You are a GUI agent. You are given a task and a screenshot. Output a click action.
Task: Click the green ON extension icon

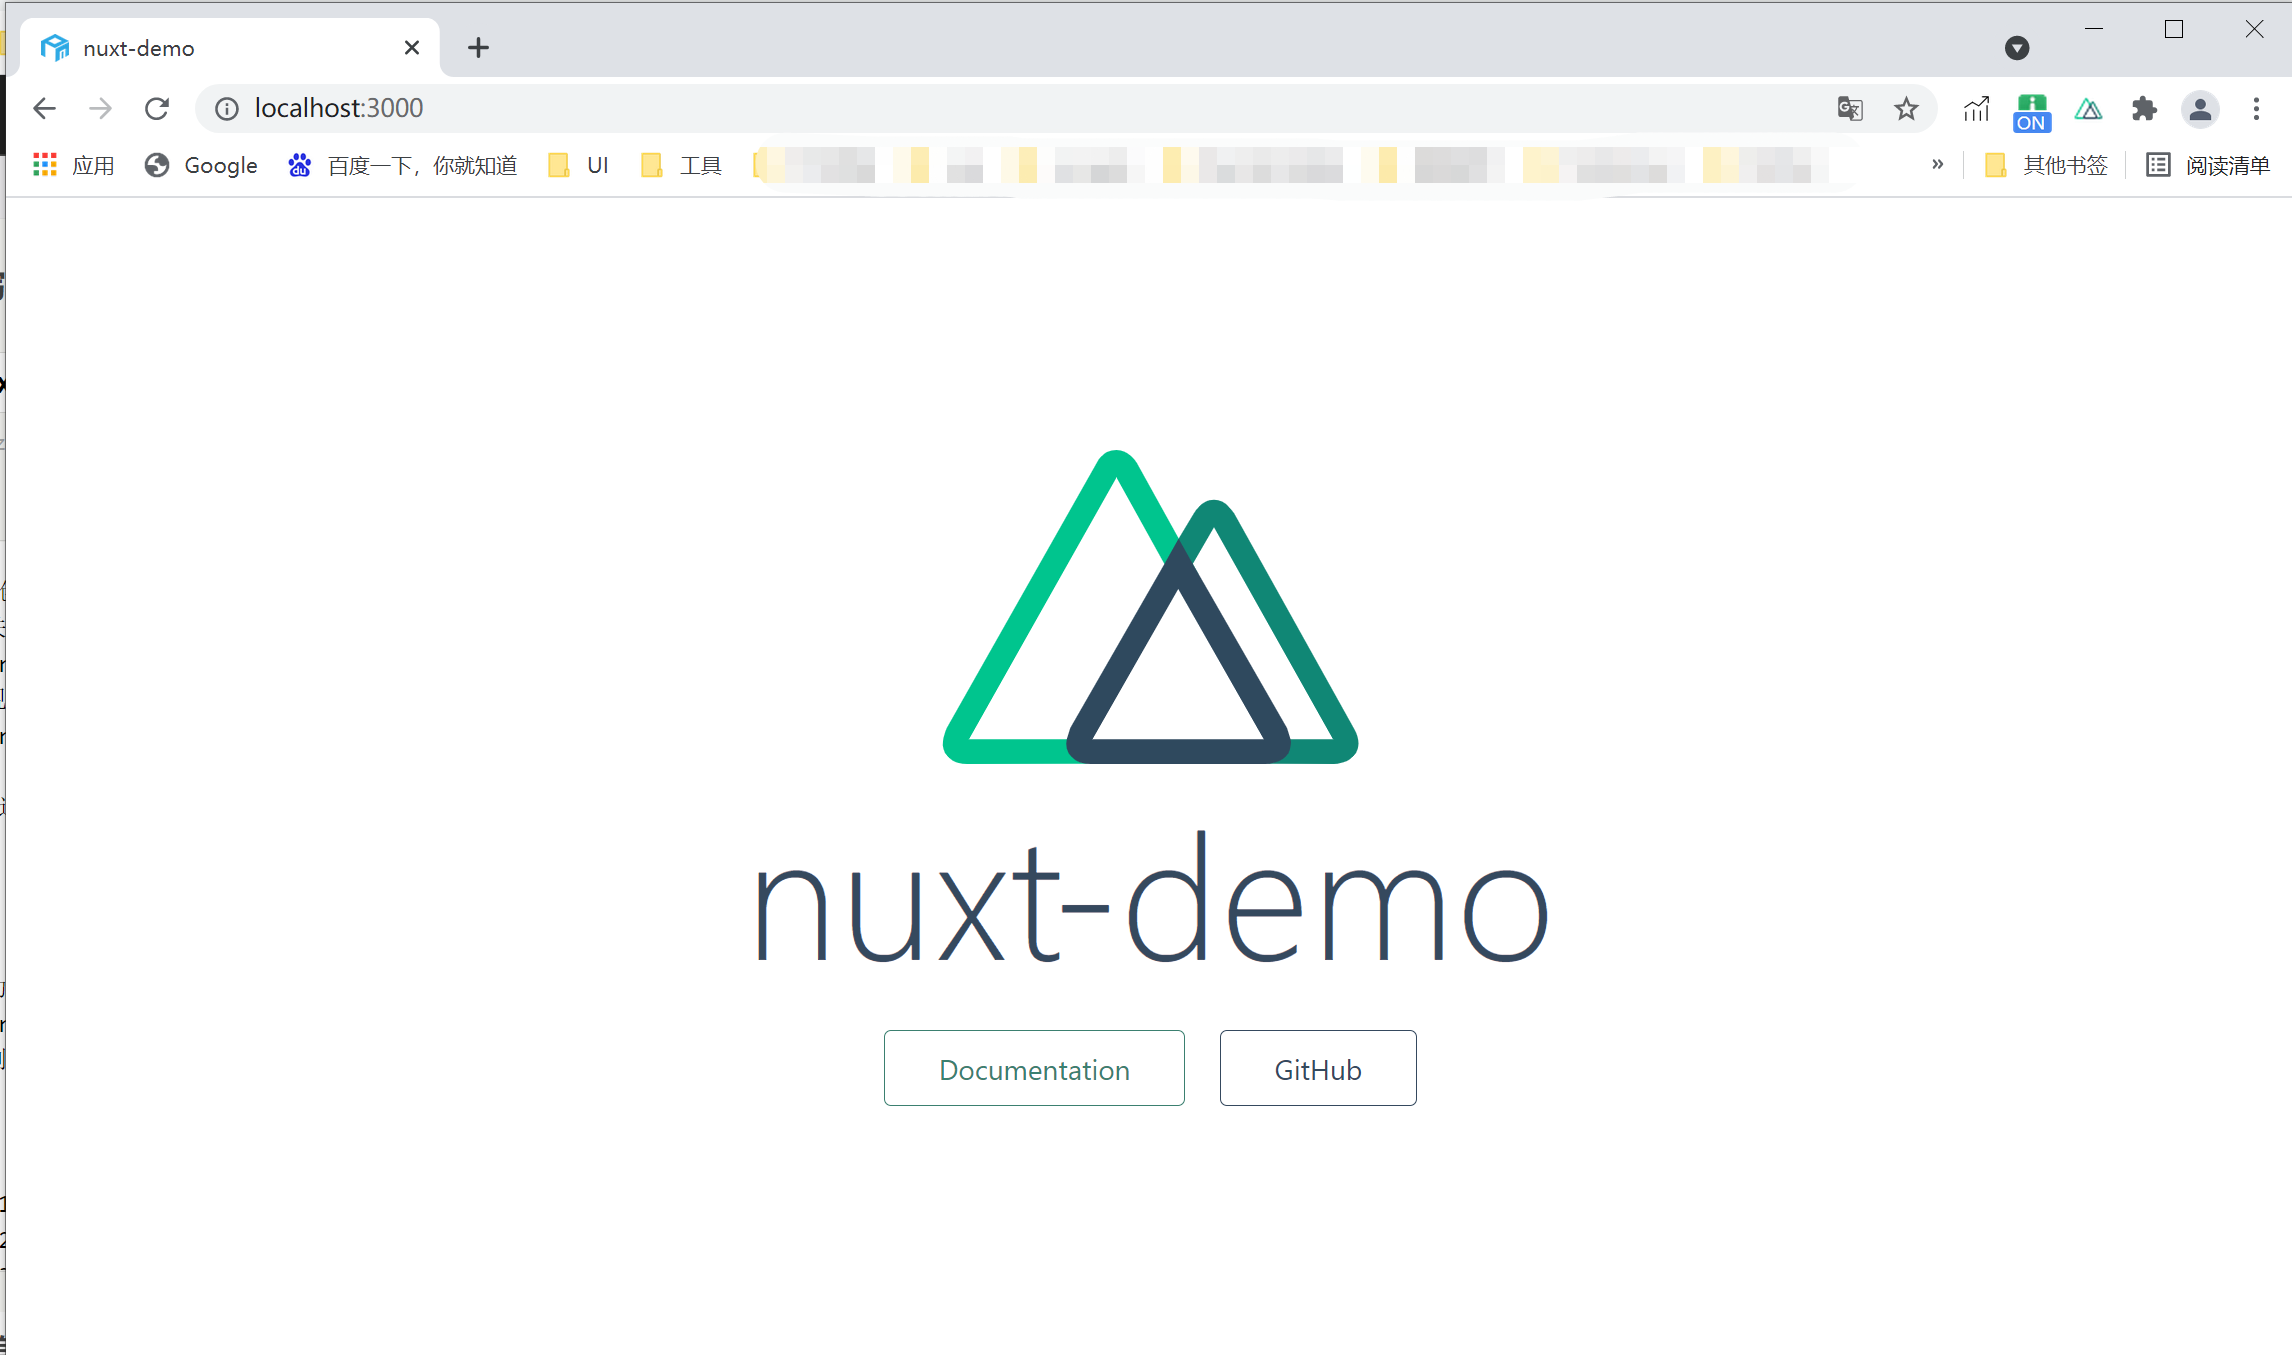2031,112
